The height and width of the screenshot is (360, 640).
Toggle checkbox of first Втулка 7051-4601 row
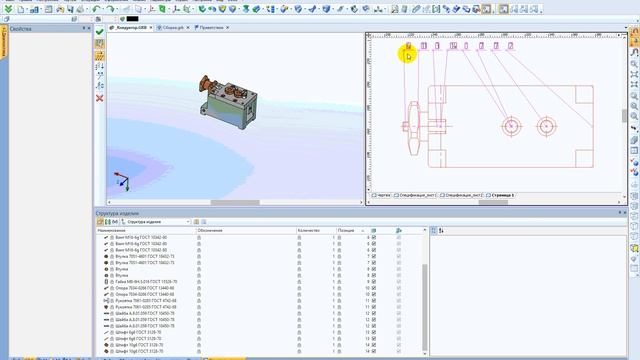(374, 256)
